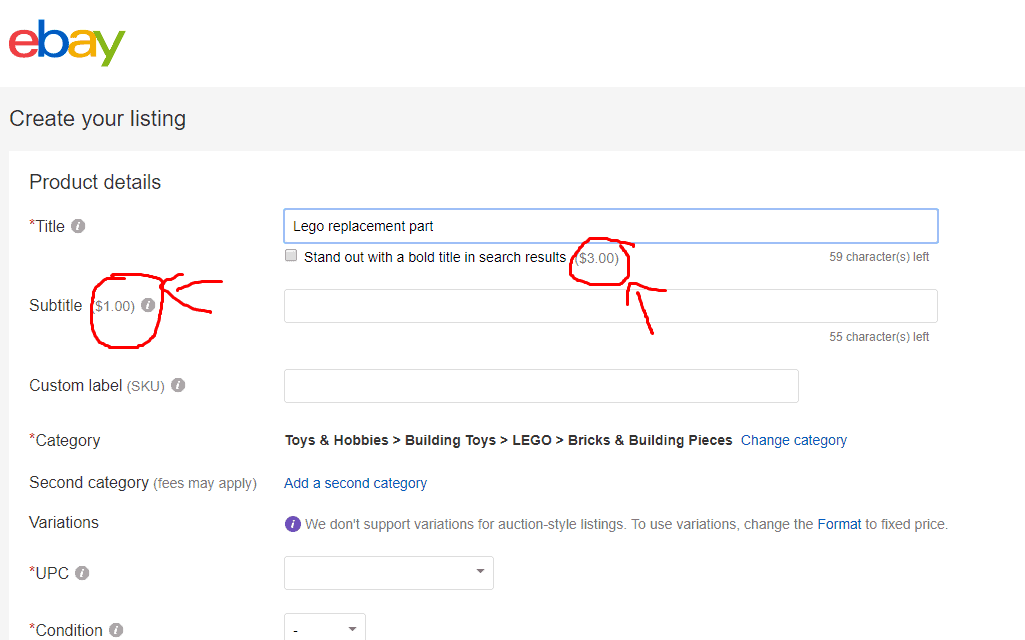Follow the Format link in Variations note
This screenshot has width=1025, height=640.
coord(839,524)
